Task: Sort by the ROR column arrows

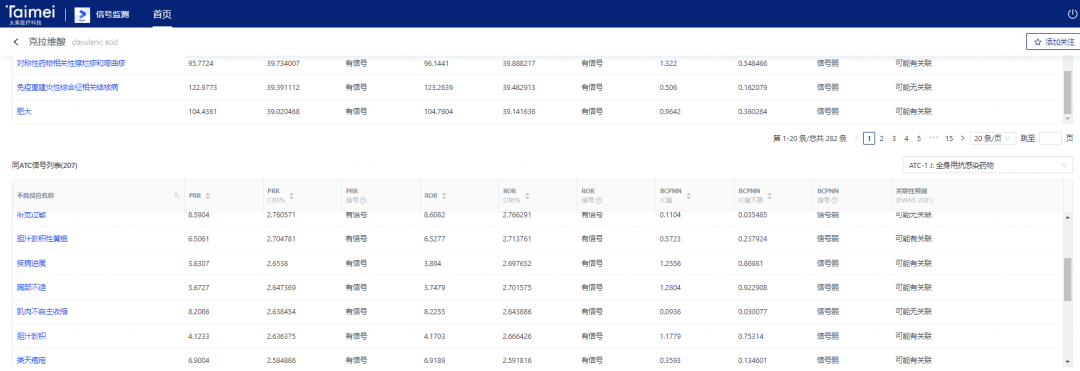Action: (x=444, y=196)
